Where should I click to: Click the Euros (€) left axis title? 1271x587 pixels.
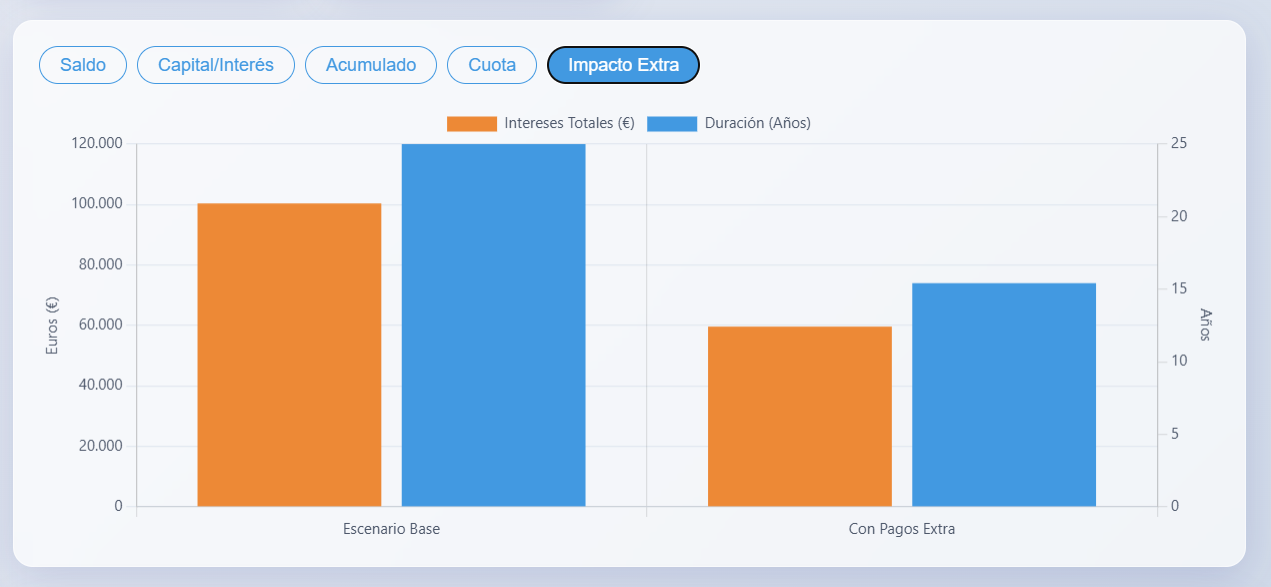(x=52, y=326)
